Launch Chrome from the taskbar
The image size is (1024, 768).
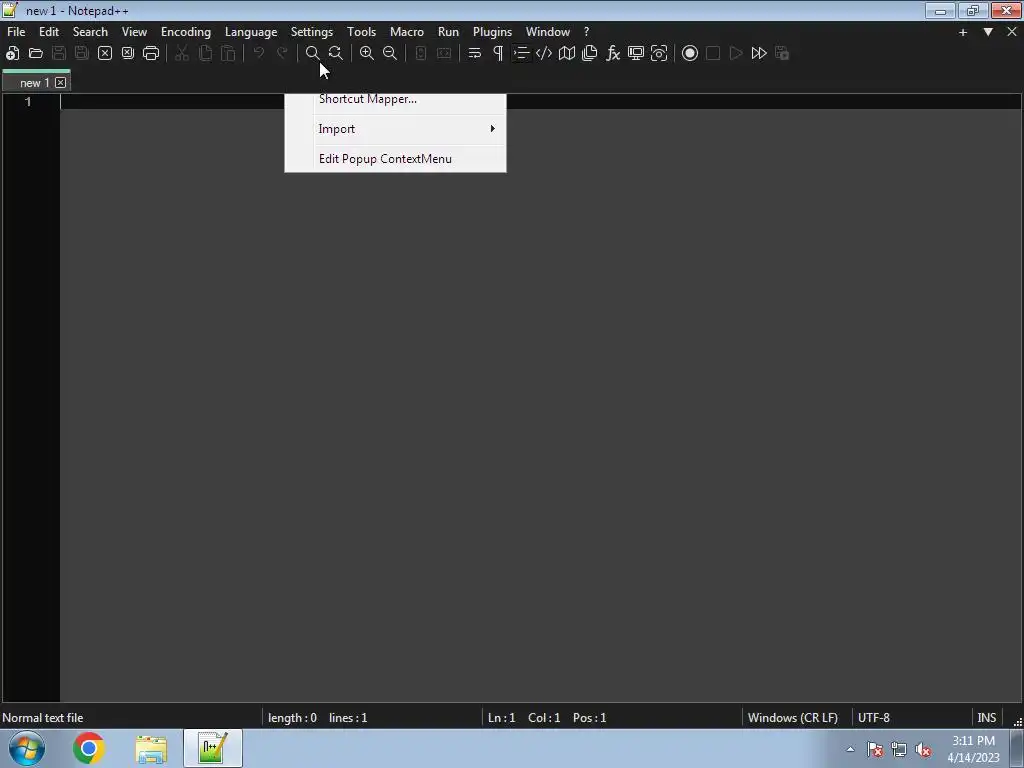89,748
